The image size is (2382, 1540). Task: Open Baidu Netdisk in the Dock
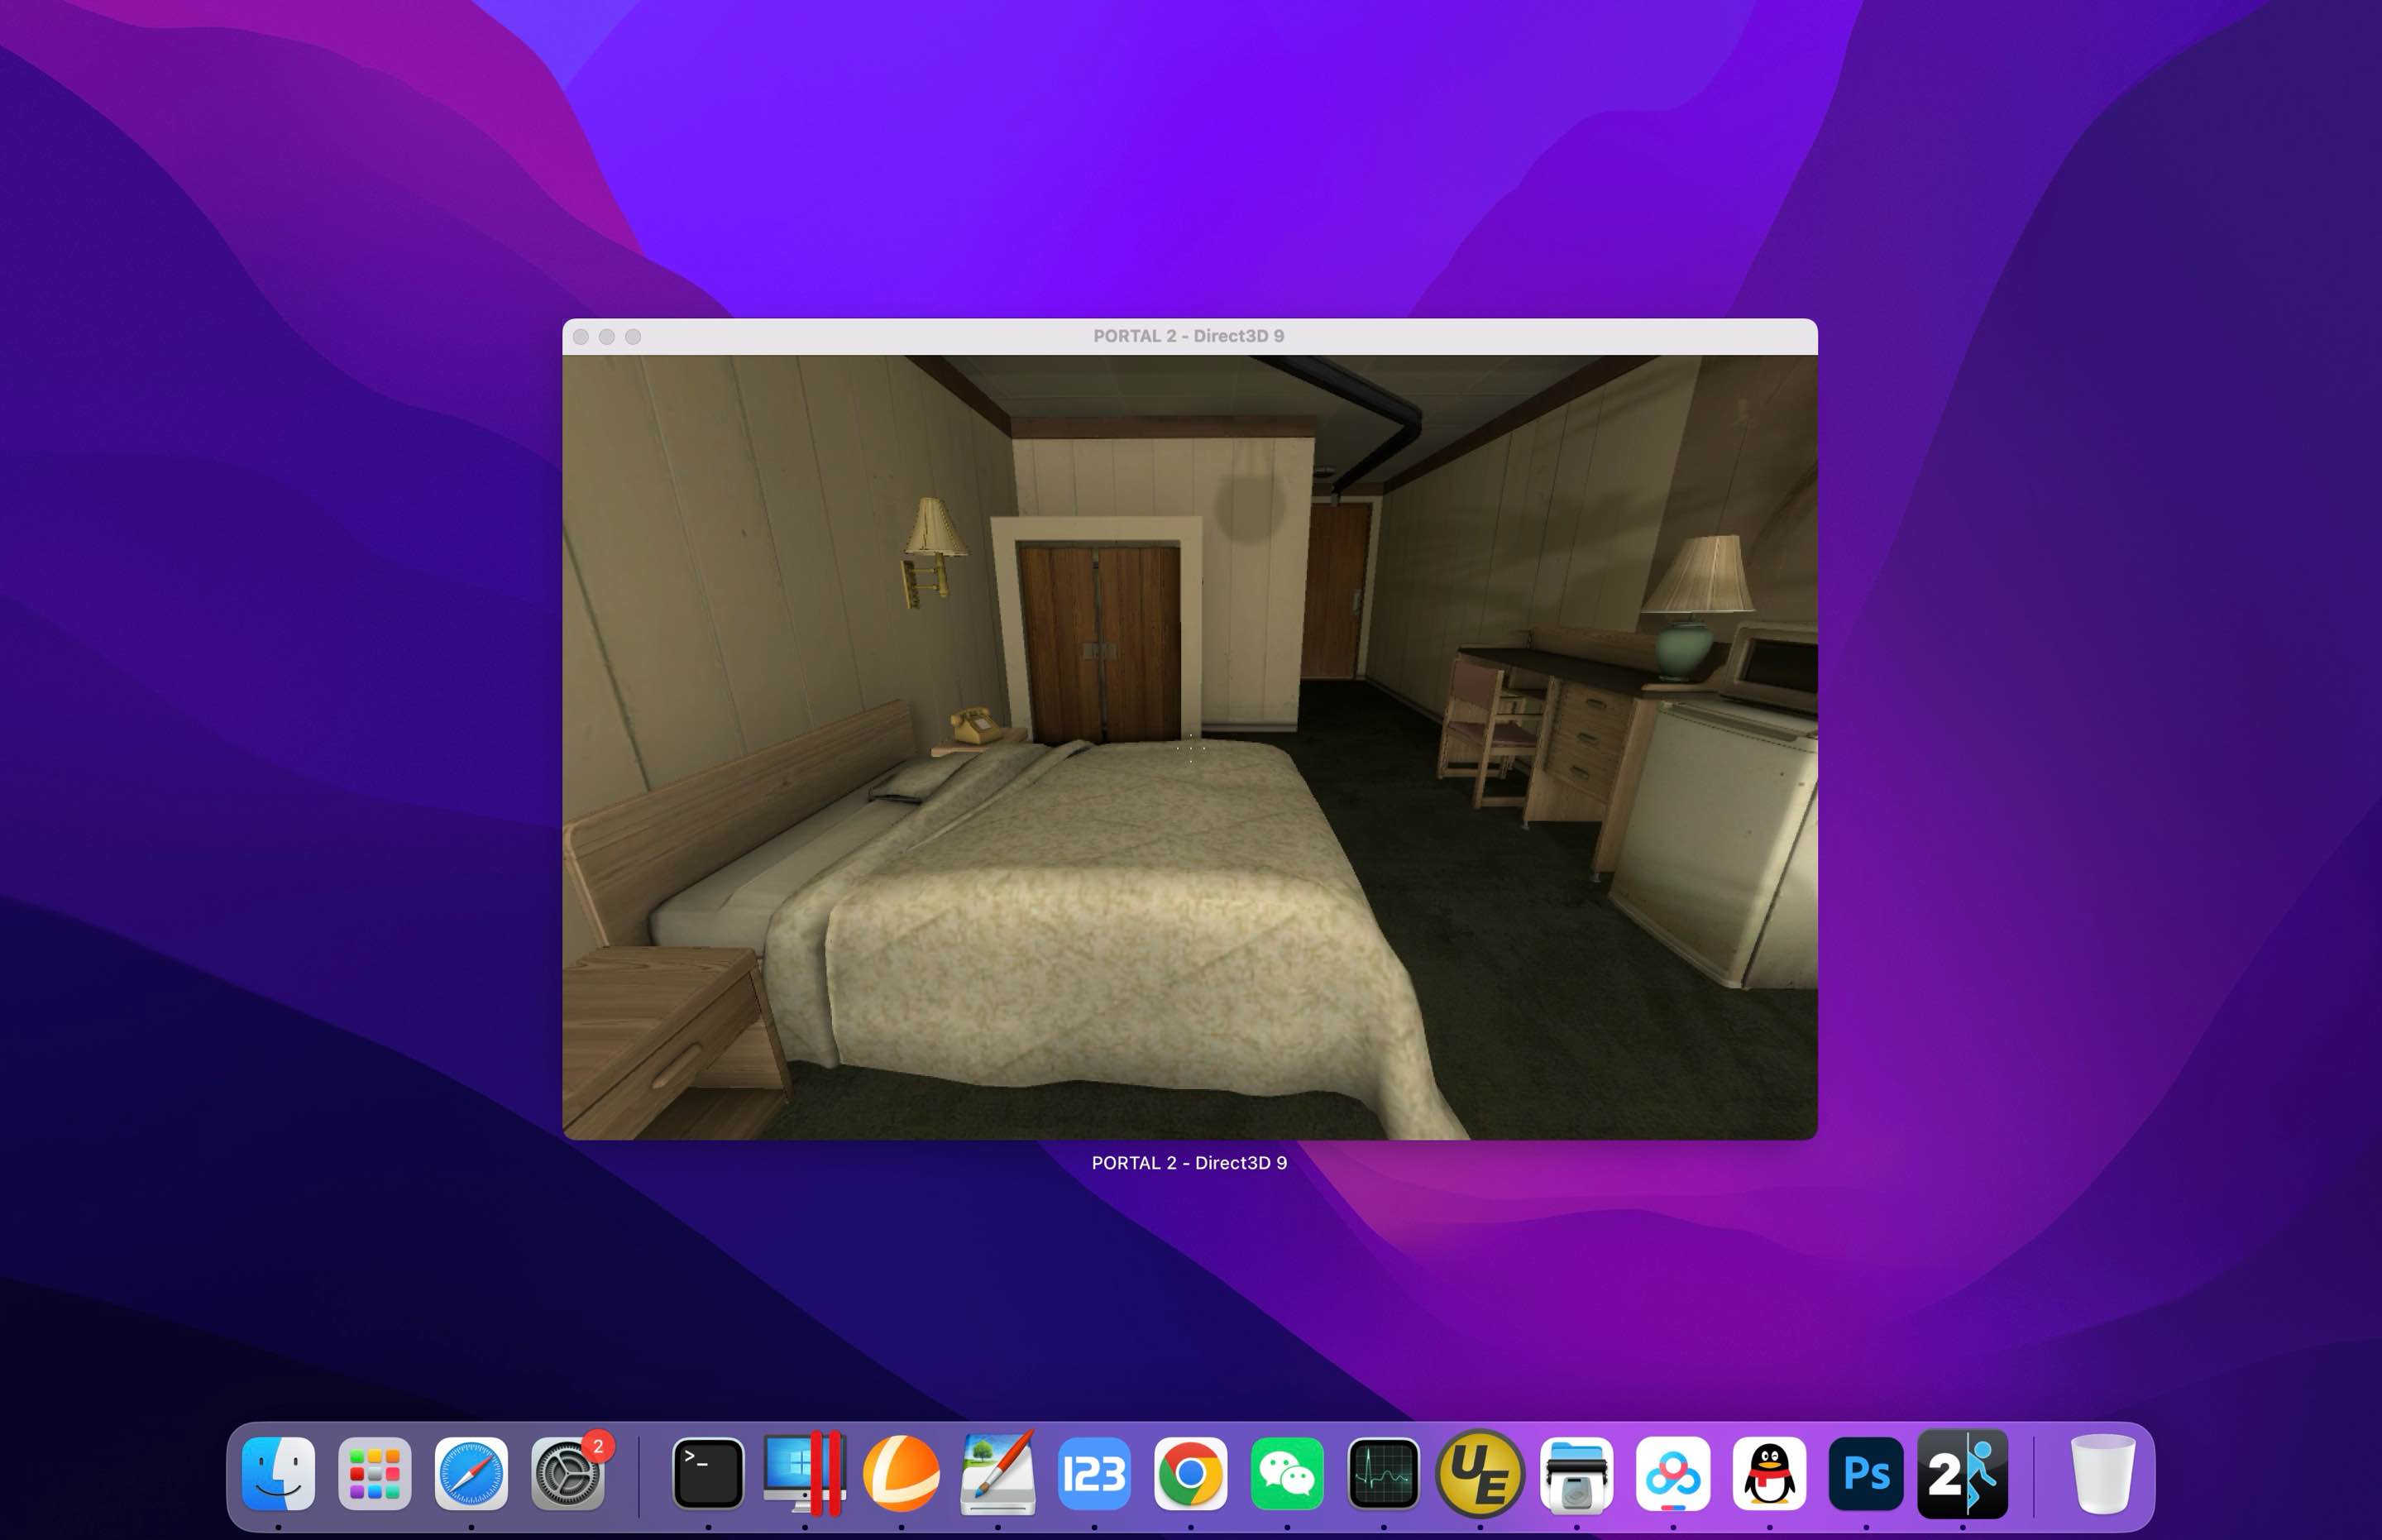1673,1473
